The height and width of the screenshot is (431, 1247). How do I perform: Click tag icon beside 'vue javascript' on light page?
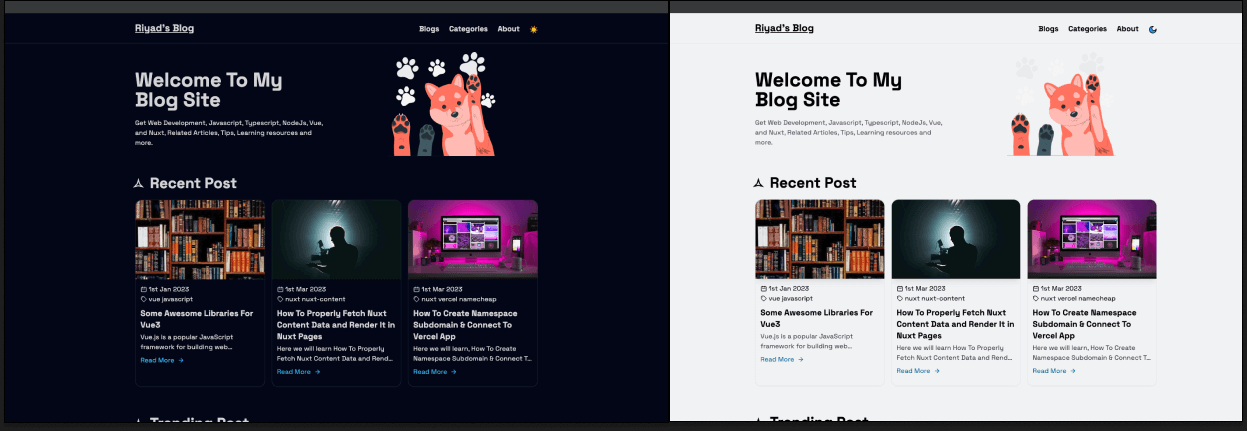pyautogui.click(x=764, y=298)
